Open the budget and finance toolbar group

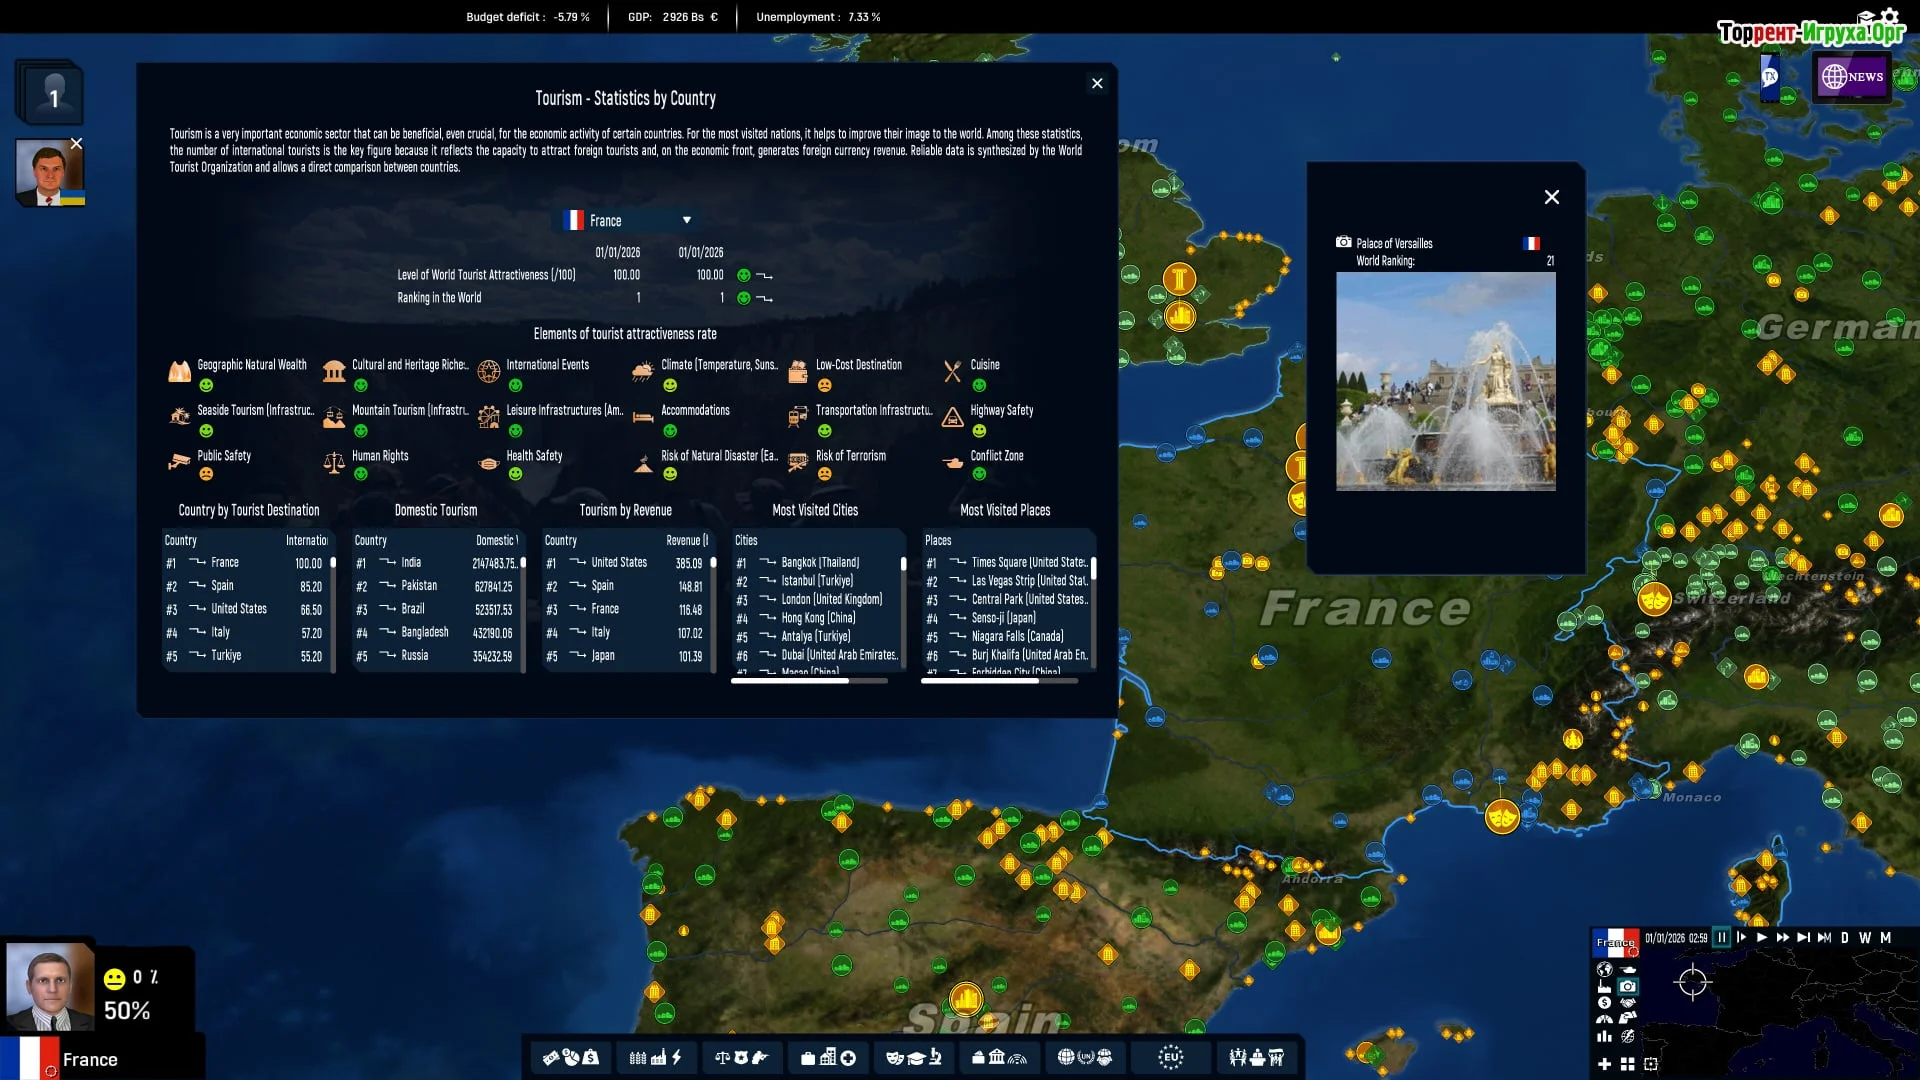[570, 1057]
